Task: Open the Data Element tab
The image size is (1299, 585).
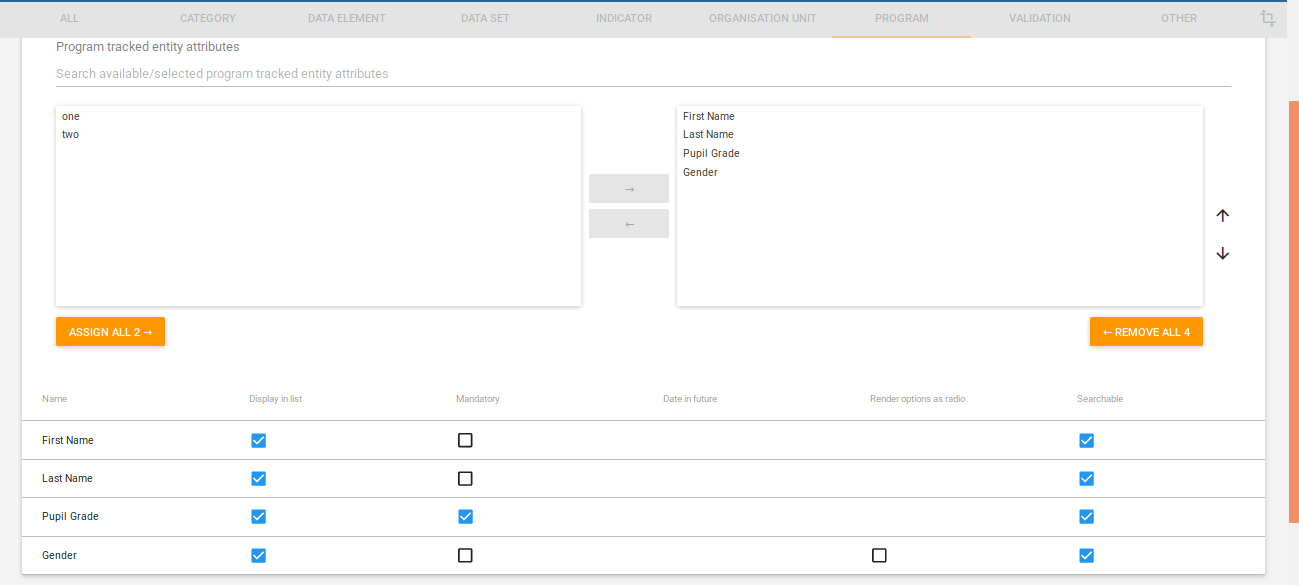Action: (x=347, y=18)
